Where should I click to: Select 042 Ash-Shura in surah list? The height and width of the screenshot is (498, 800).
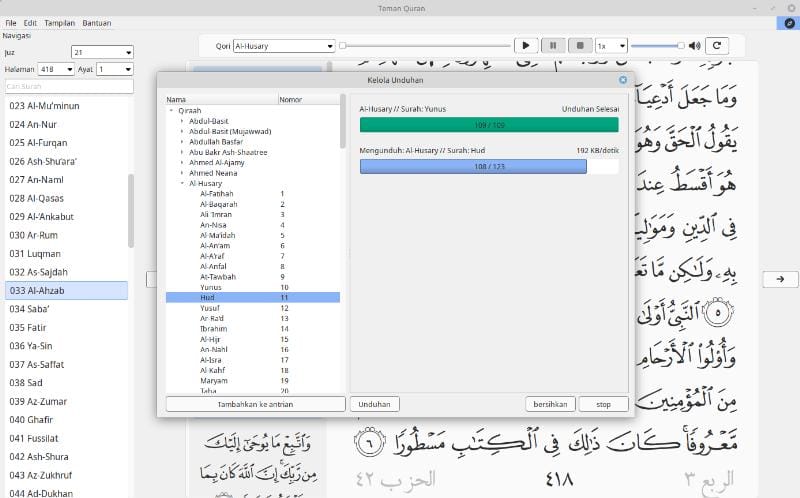[66, 457]
